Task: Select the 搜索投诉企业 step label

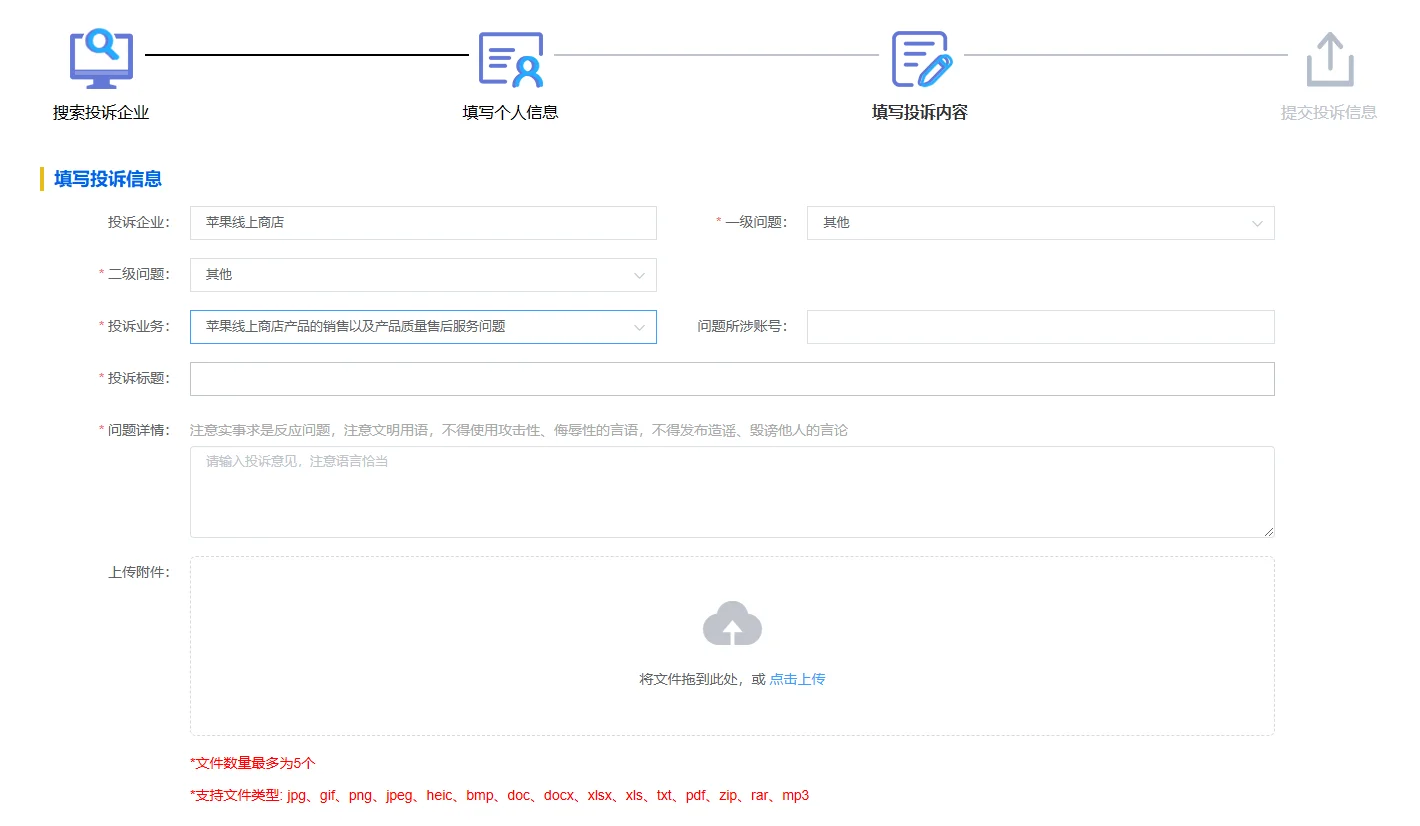Action: tap(100, 112)
